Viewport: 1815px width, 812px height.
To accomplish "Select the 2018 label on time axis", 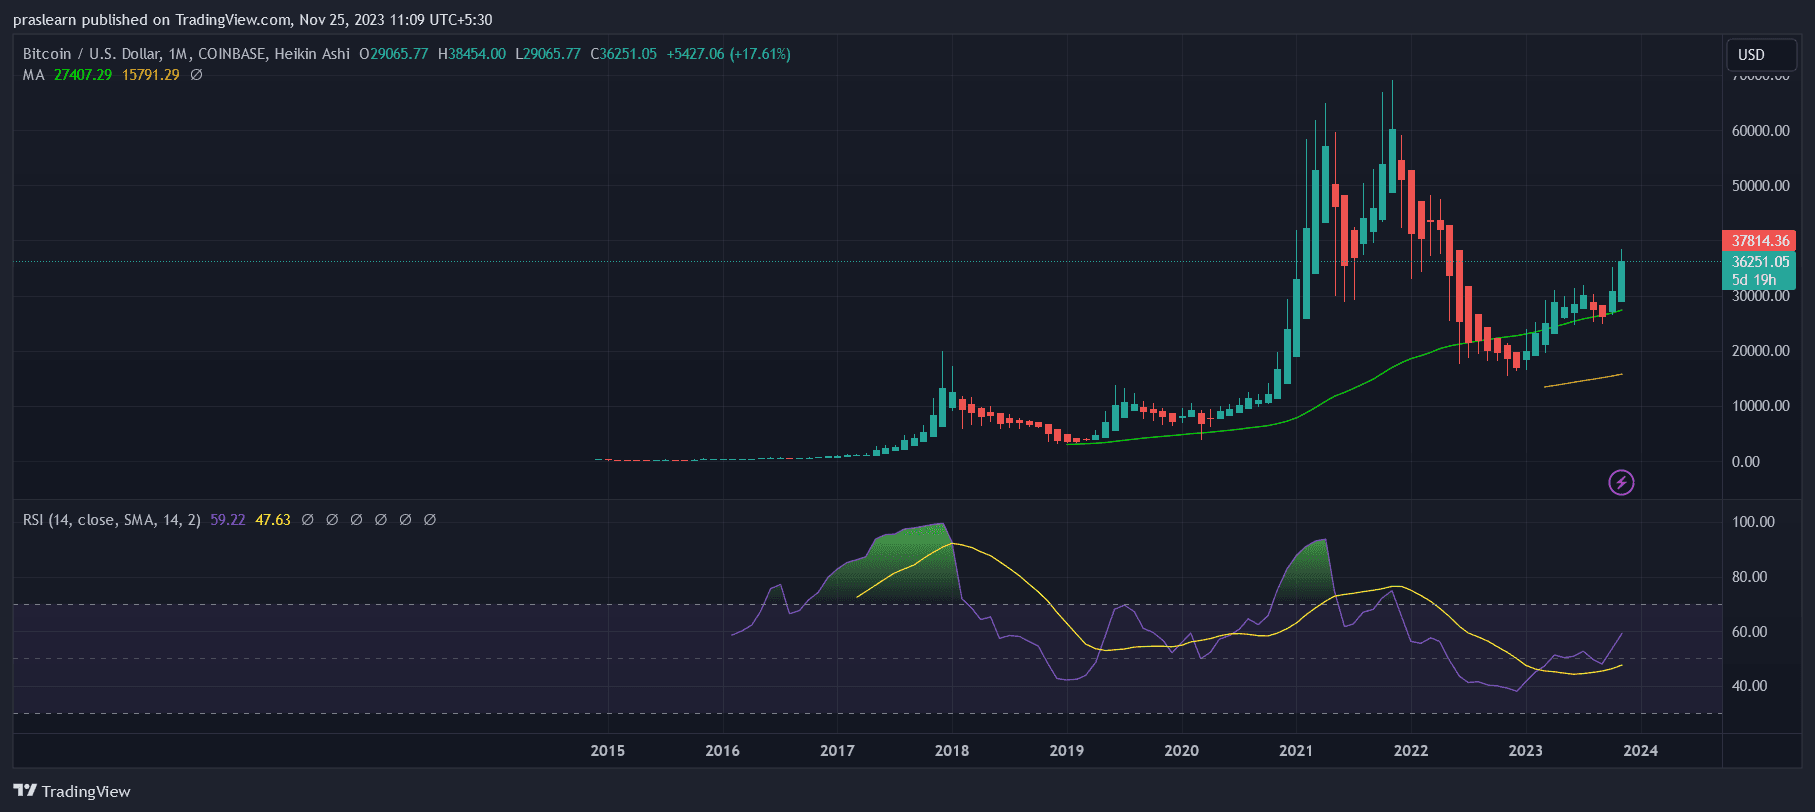I will pyautogui.click(x=952, y=751).
